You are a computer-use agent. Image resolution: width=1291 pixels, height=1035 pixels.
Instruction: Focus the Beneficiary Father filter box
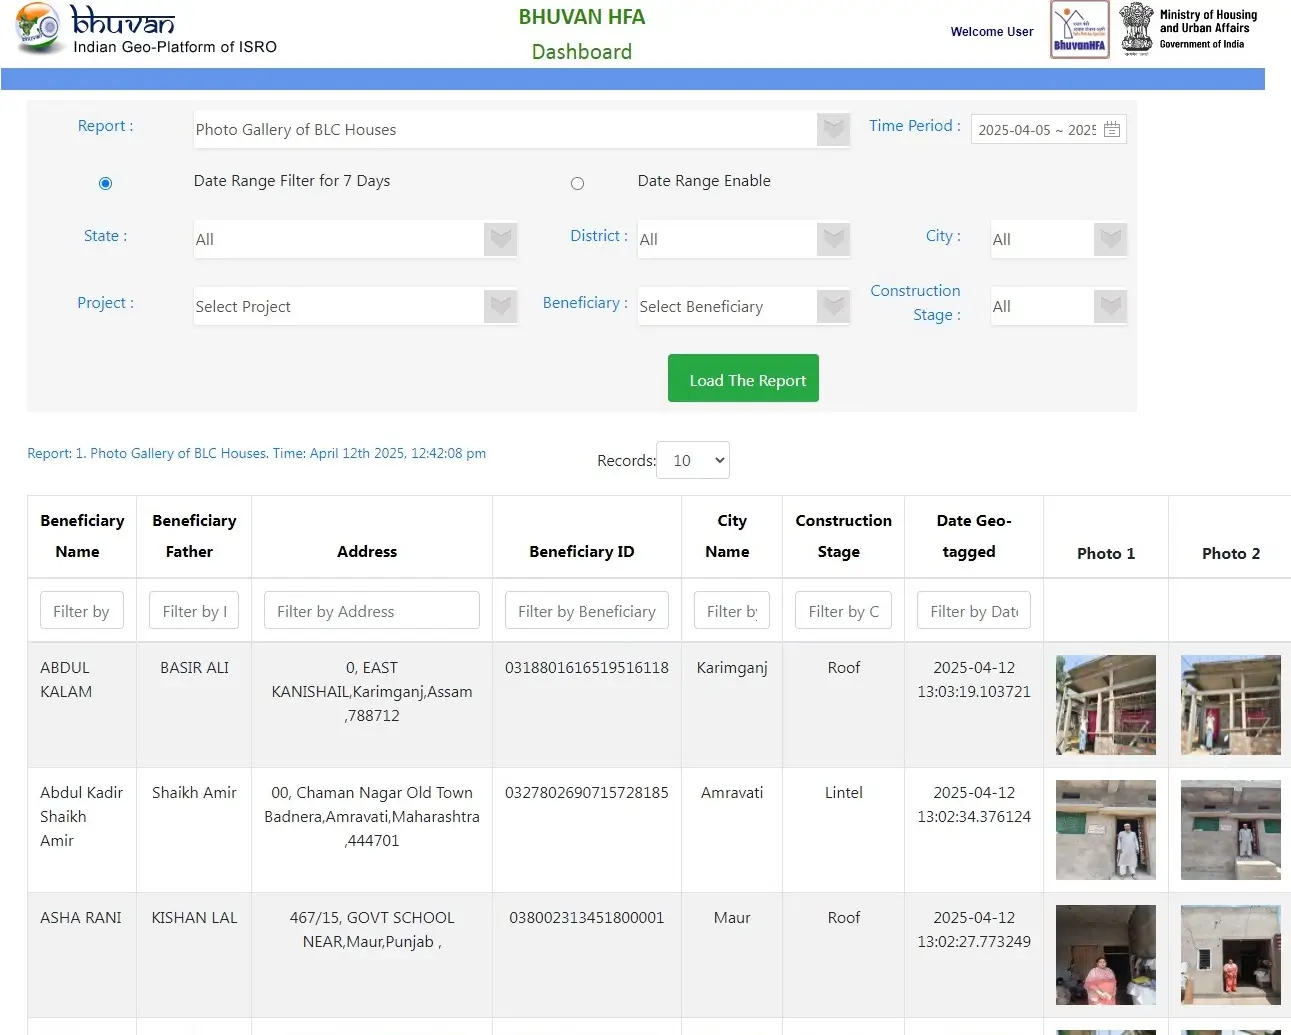tap(194, 610)
